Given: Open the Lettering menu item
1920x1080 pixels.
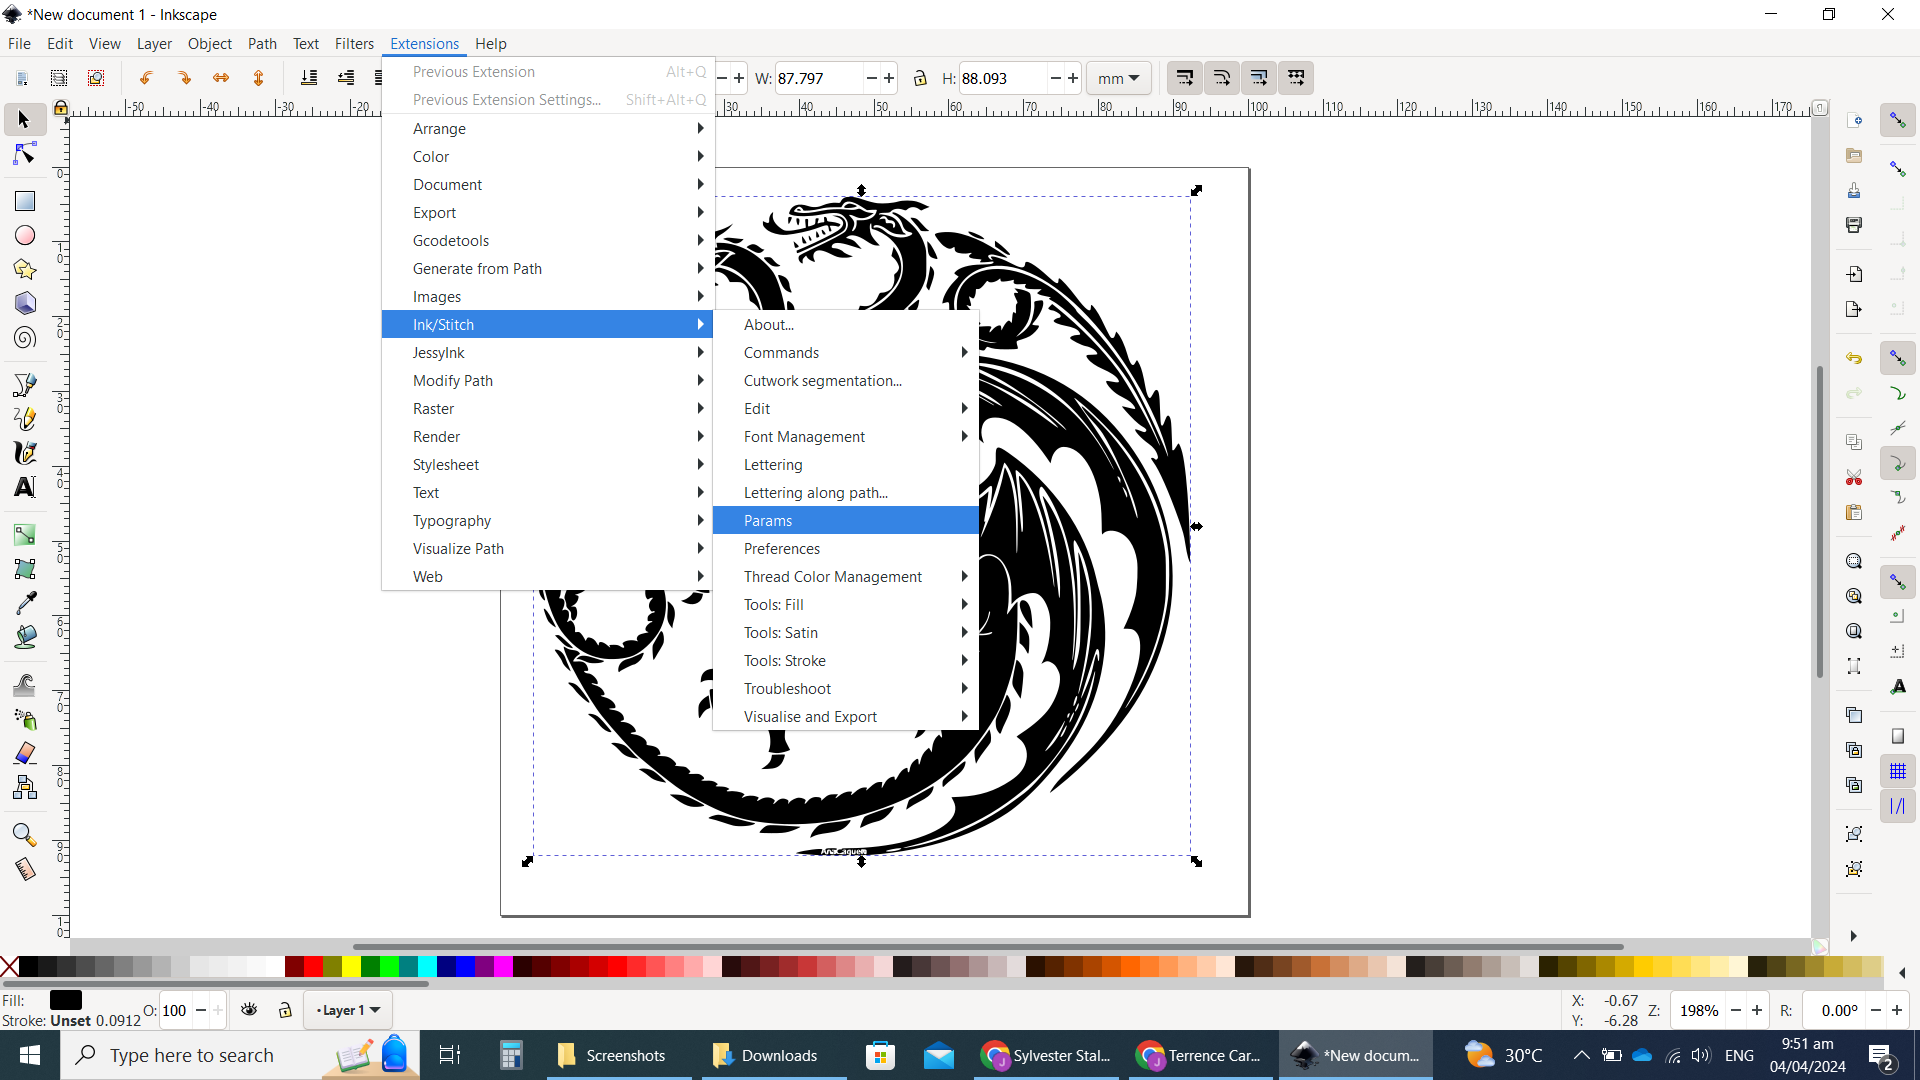Looking at the screenshot, I should [x=846, y=465].
